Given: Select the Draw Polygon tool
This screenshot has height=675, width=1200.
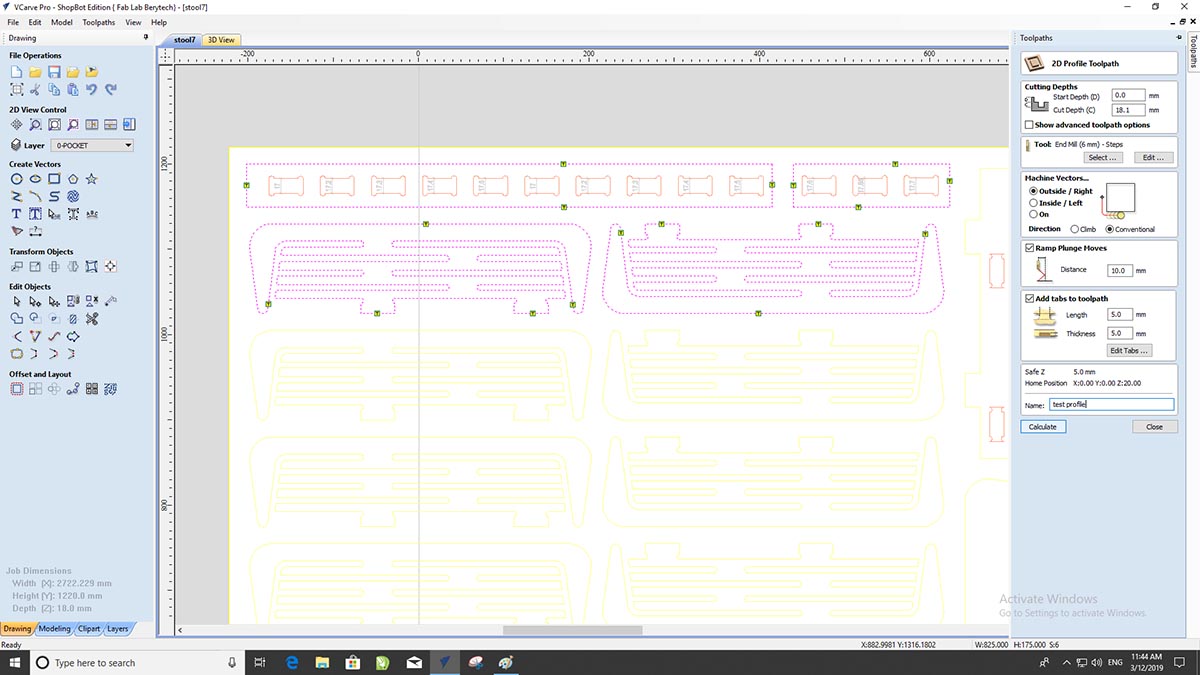Looking at the screenshot, I should coord(73,179).
